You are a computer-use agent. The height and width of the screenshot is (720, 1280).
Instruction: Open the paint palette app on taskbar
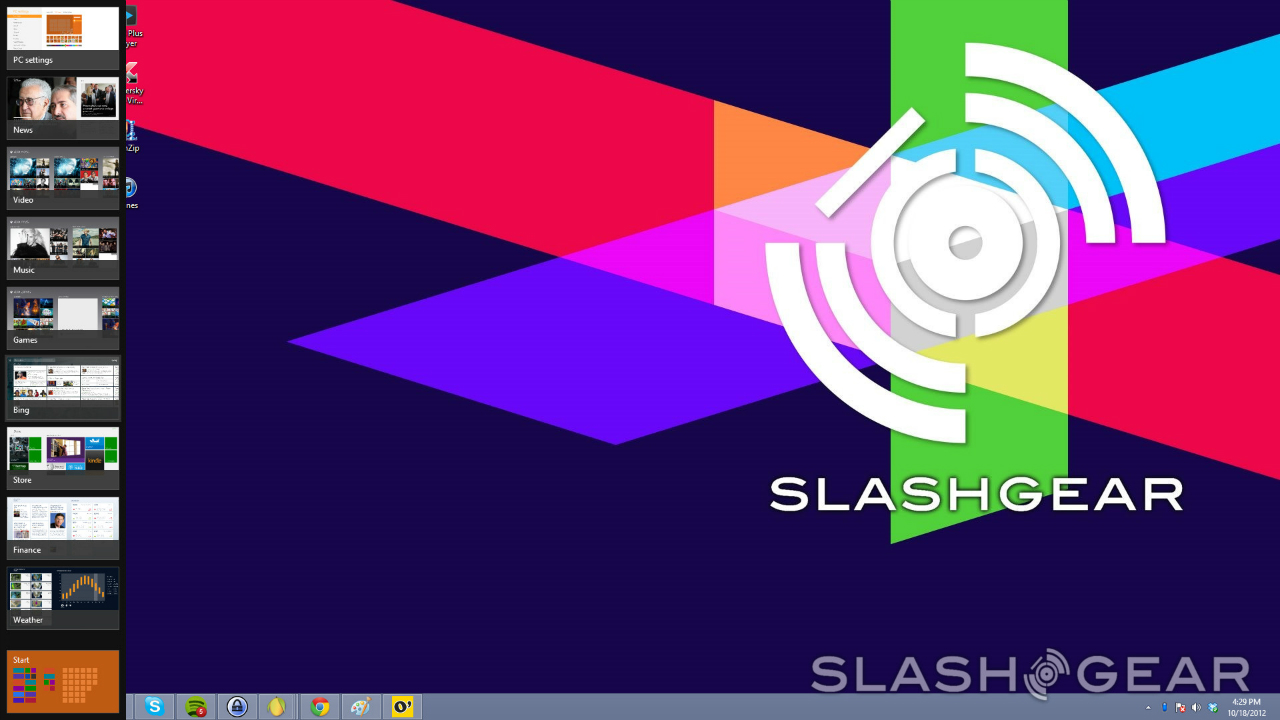click(x=361, y=707)
